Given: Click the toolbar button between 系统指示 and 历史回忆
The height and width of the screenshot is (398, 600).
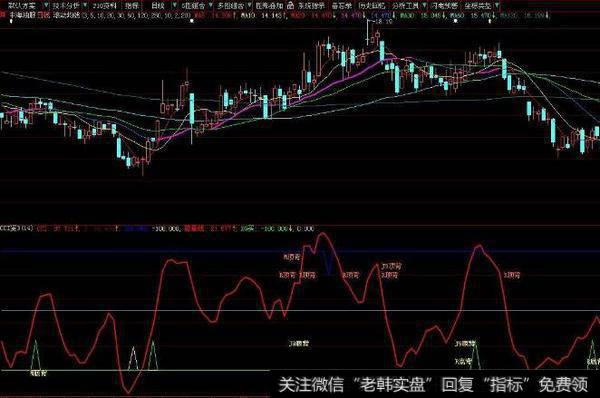Looking at the screenshot, I should 342,6.
